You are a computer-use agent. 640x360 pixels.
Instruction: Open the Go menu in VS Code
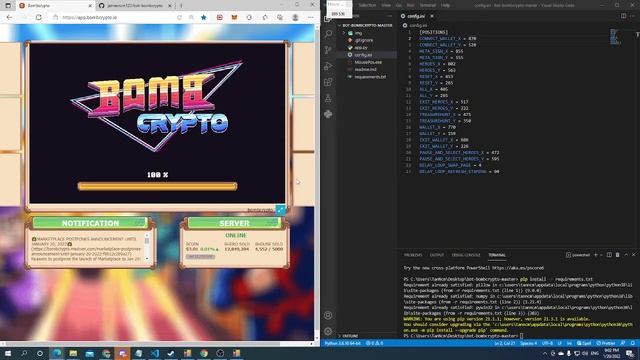point(399,5)
